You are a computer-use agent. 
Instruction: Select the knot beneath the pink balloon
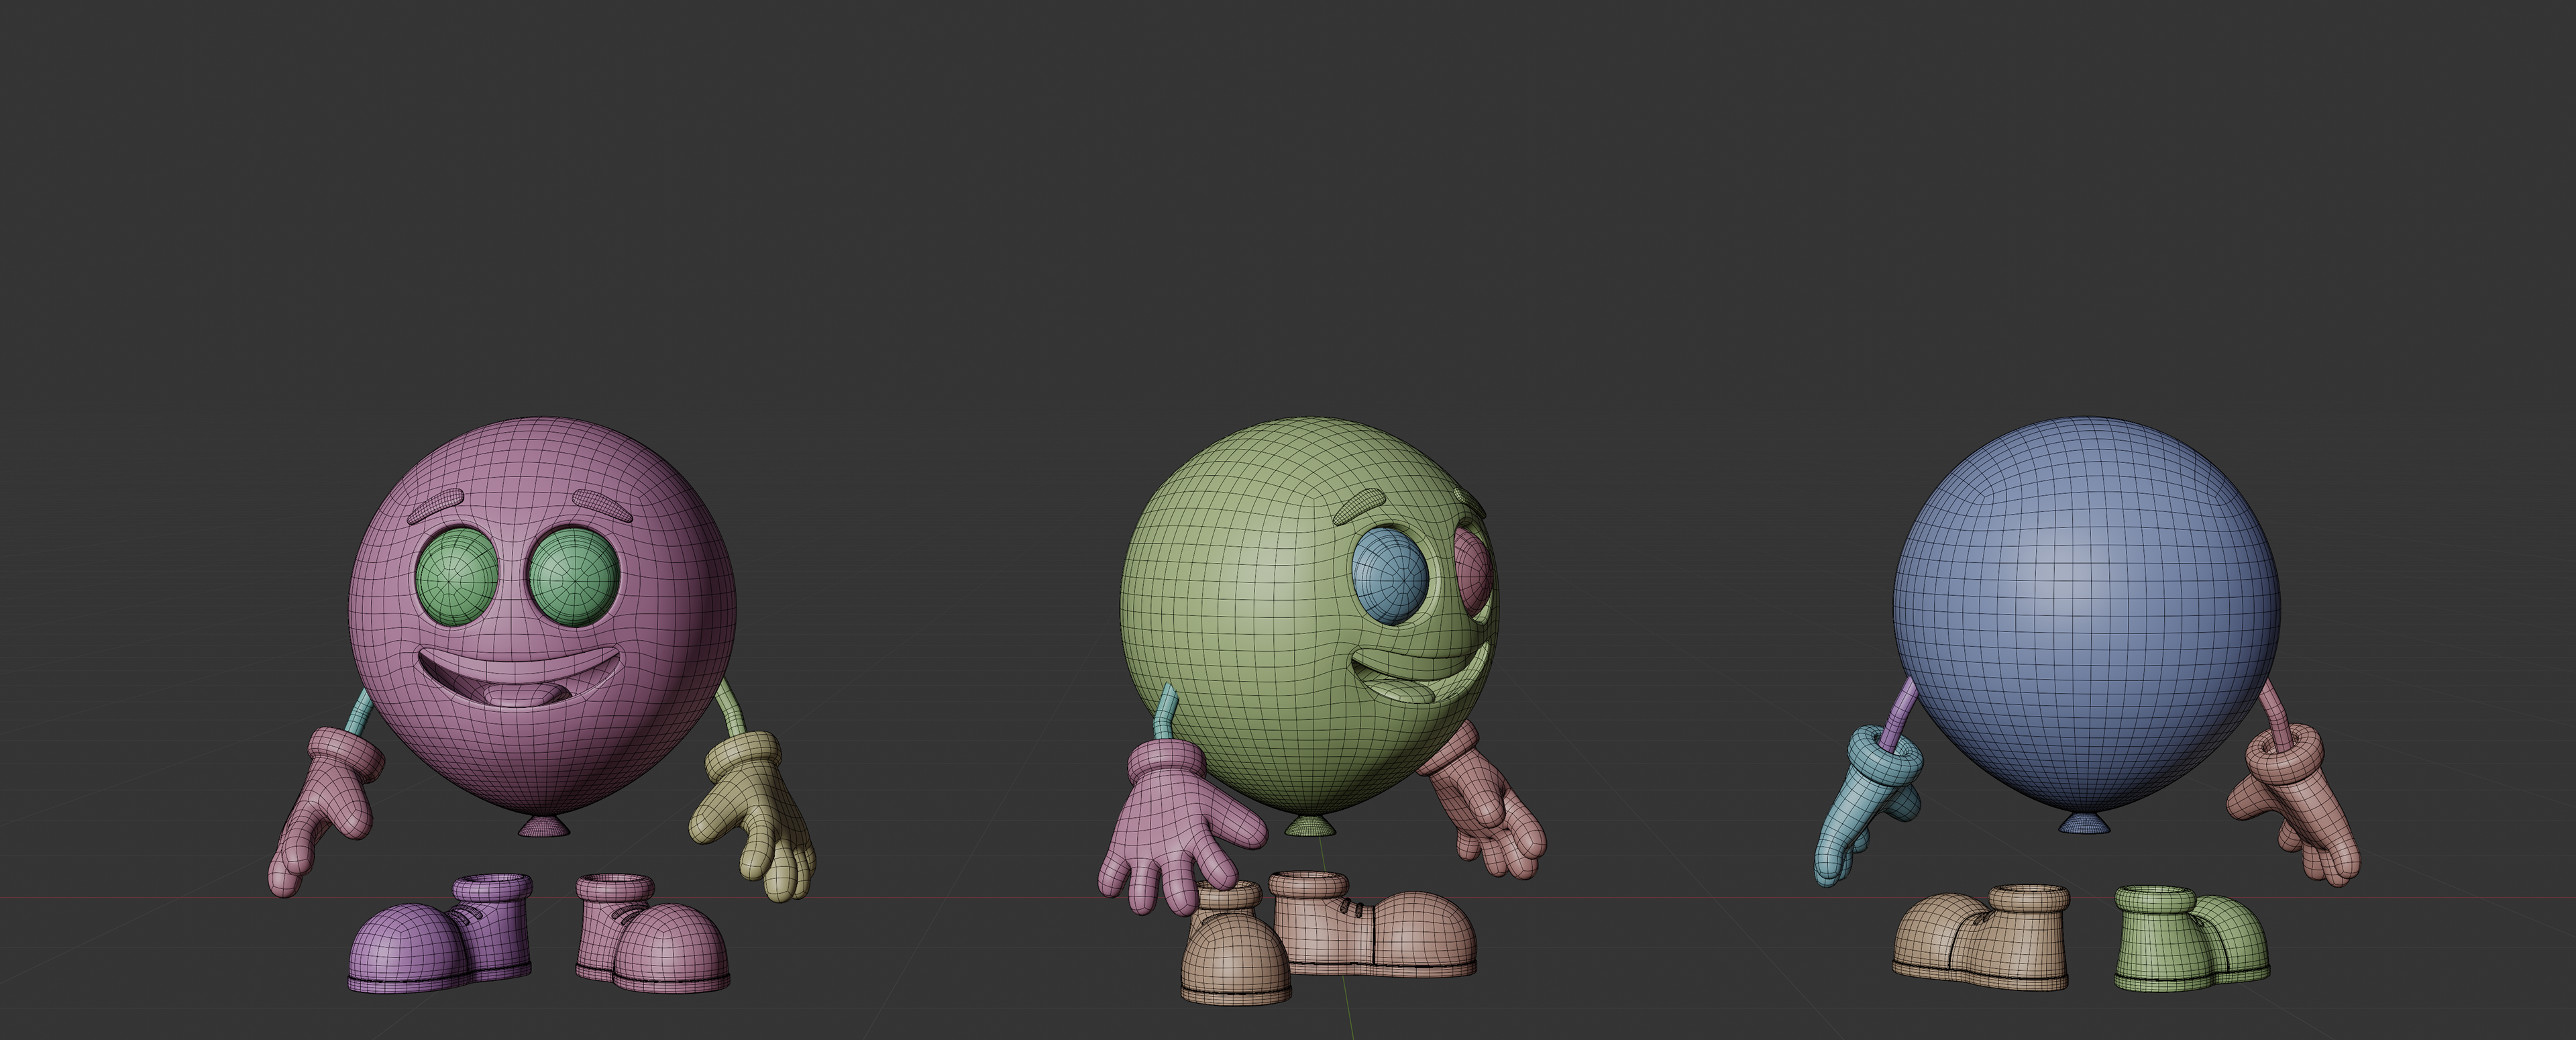[545, 826]
